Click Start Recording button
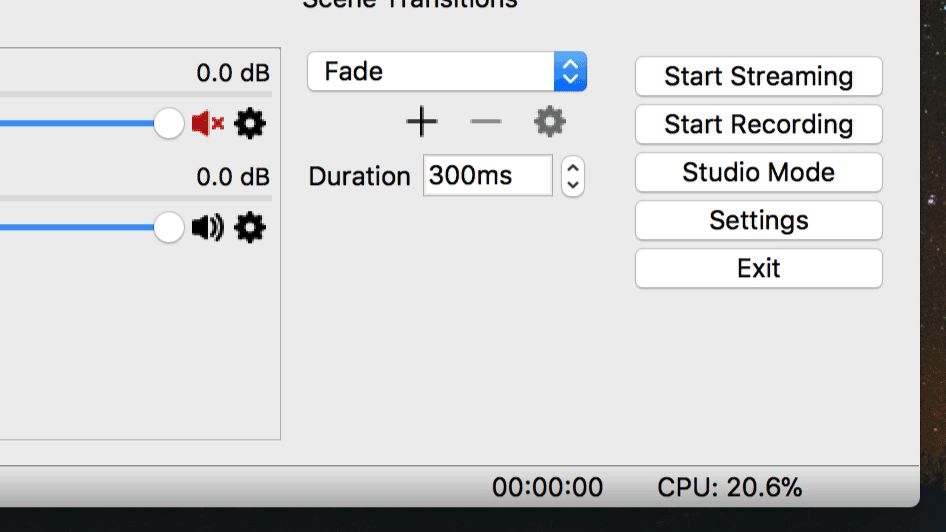 click(x=758, y=124)
